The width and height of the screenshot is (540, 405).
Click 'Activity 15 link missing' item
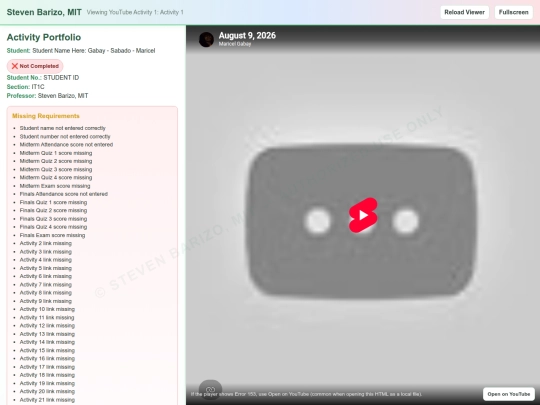tap(47, 351)
